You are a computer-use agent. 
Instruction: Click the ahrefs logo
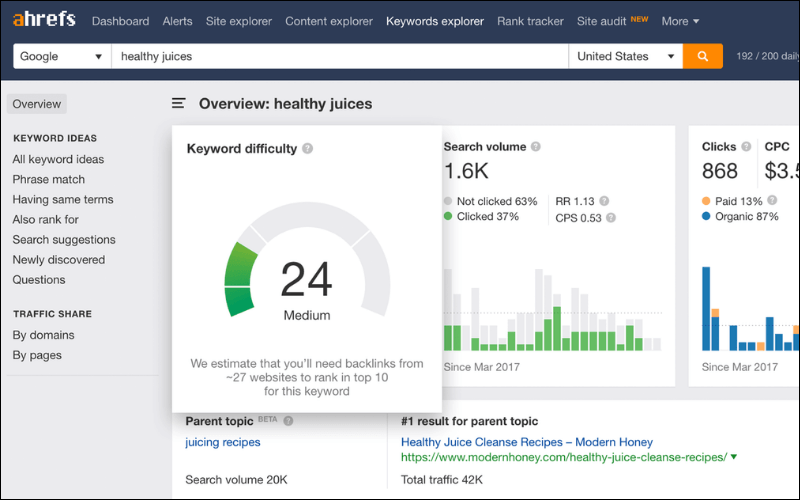pos(44,20)
